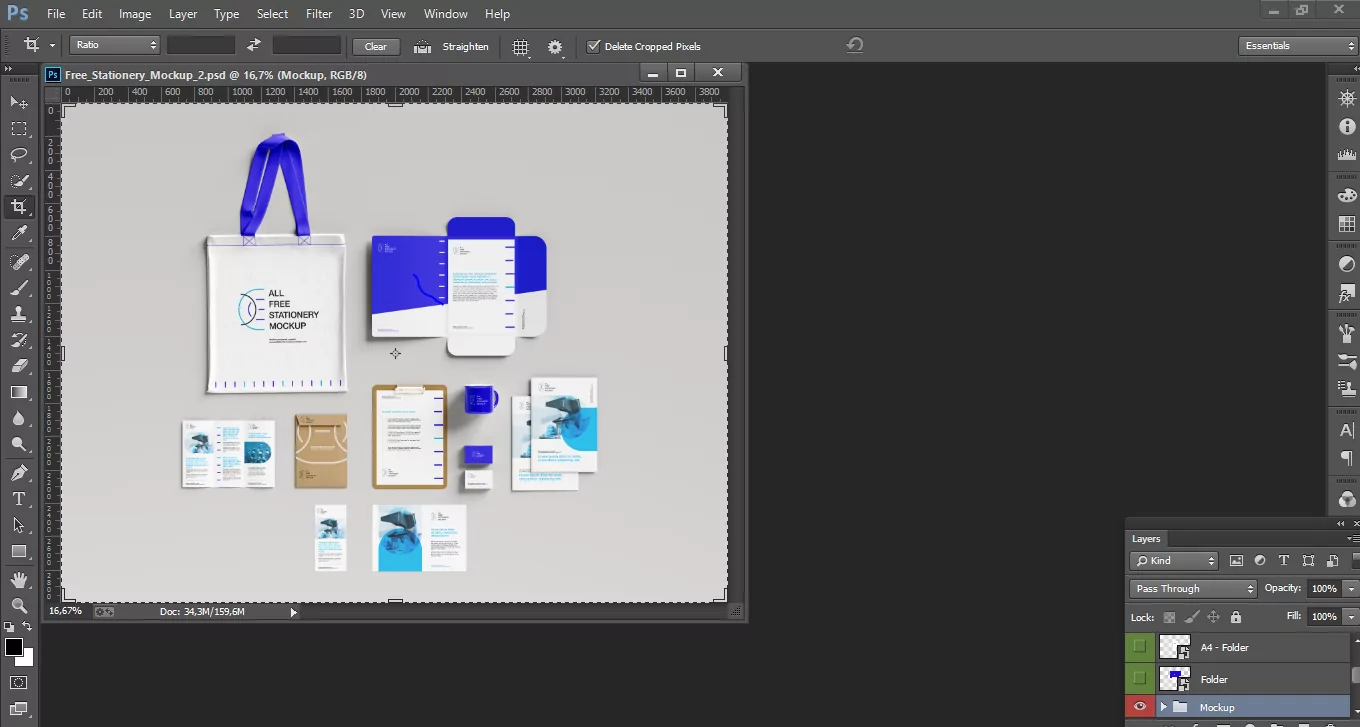Select the Eyedropper tool
The image size is (1360, 727).
[19, 234]
